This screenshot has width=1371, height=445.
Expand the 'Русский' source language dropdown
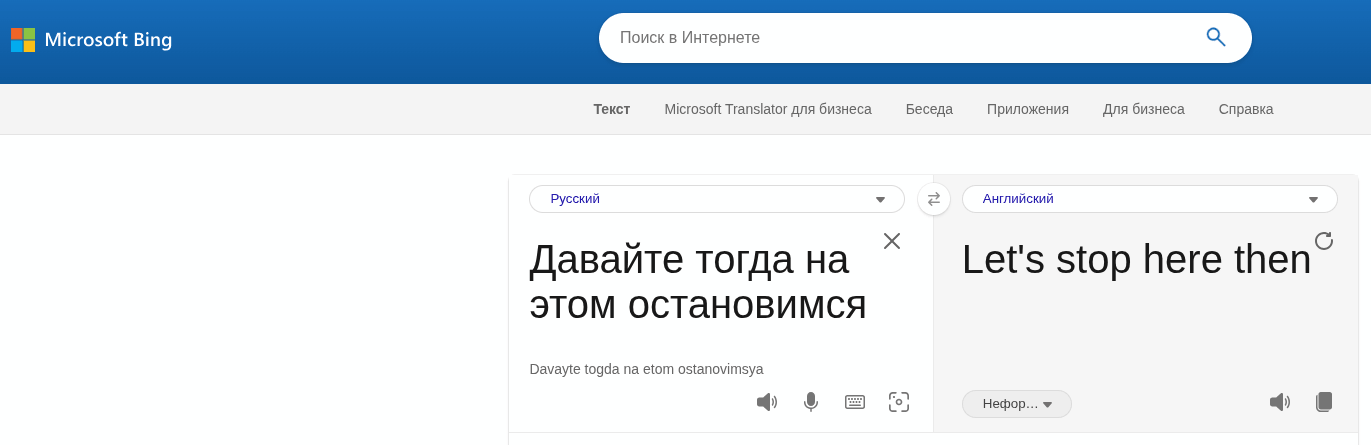[717, 199]
